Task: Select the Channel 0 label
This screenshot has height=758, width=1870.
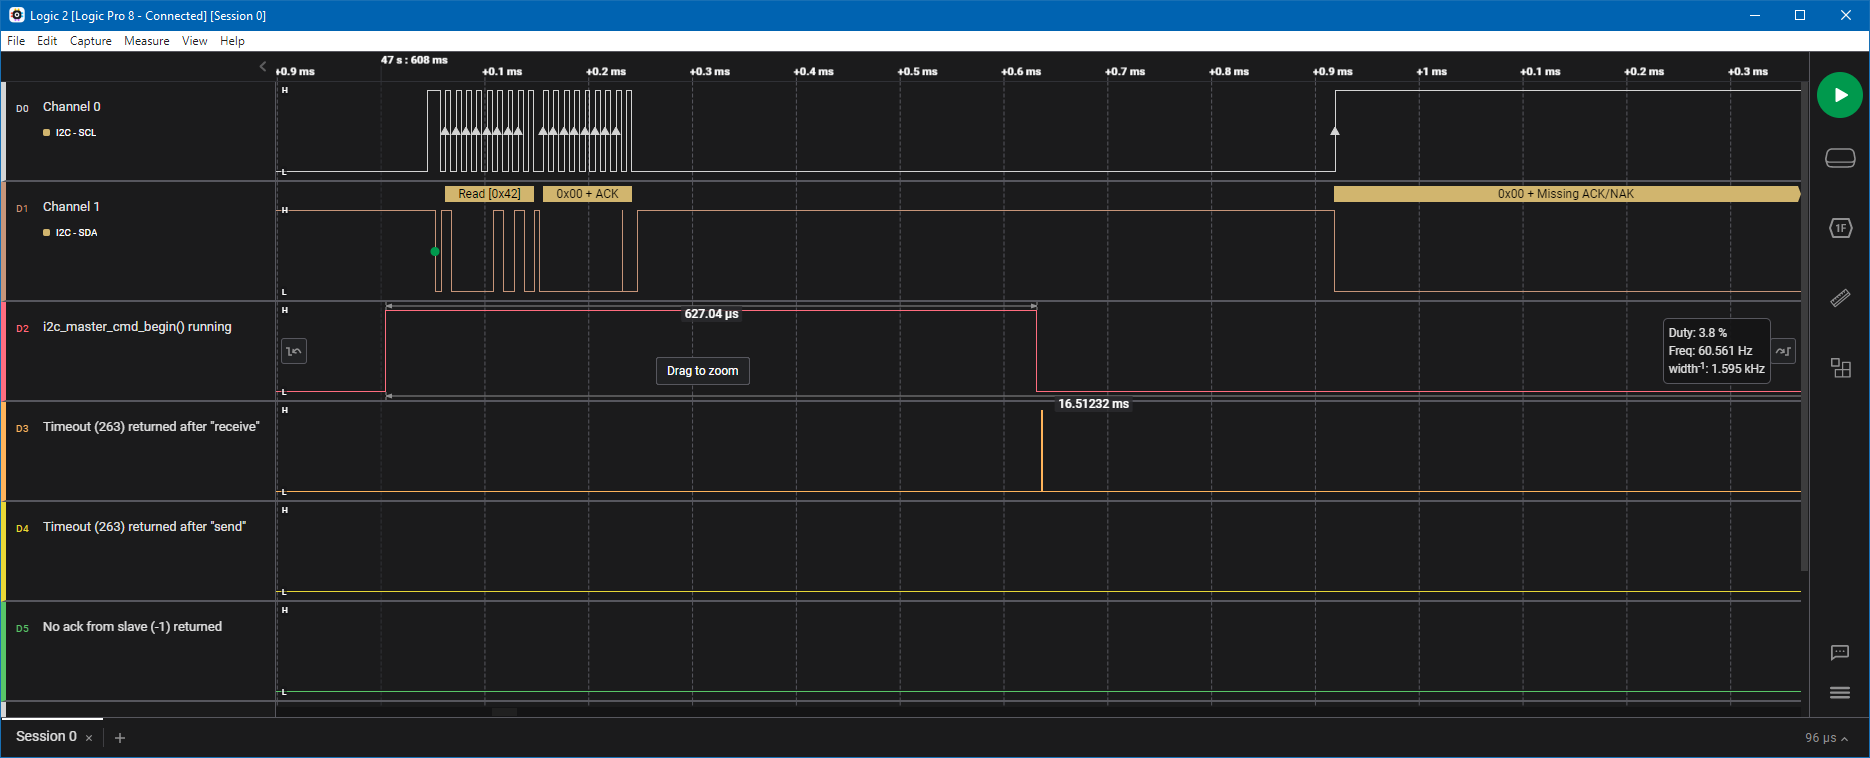Action: (x=71, y=107)
